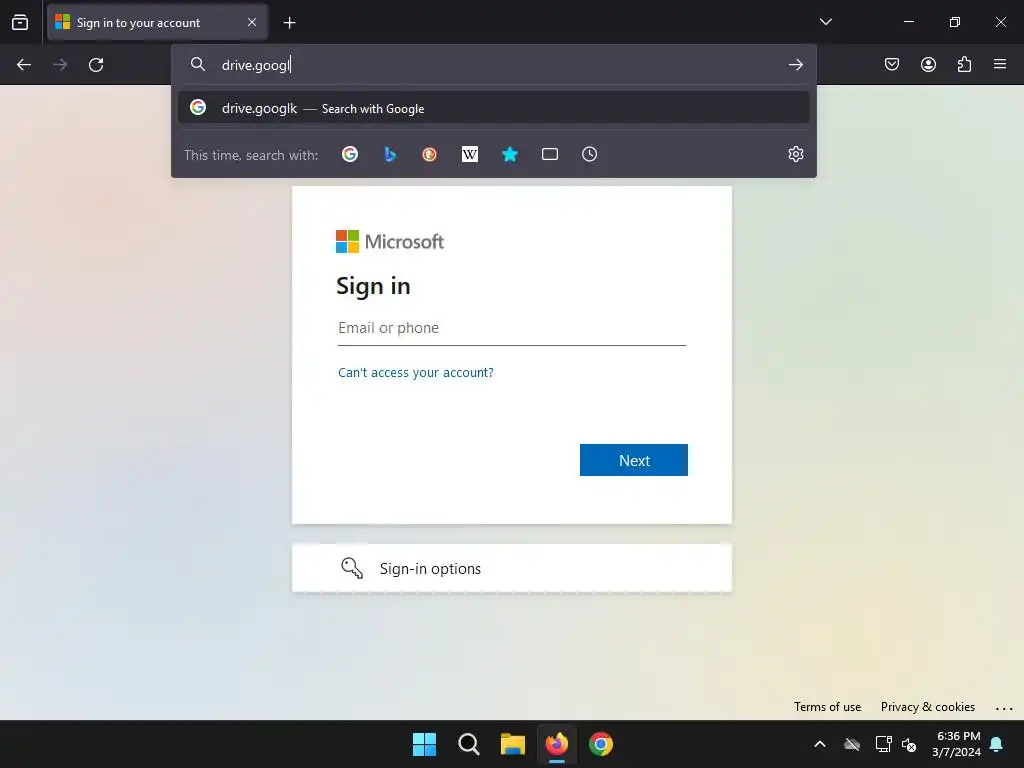Click the network display tray icon

[x=883, y=744]
